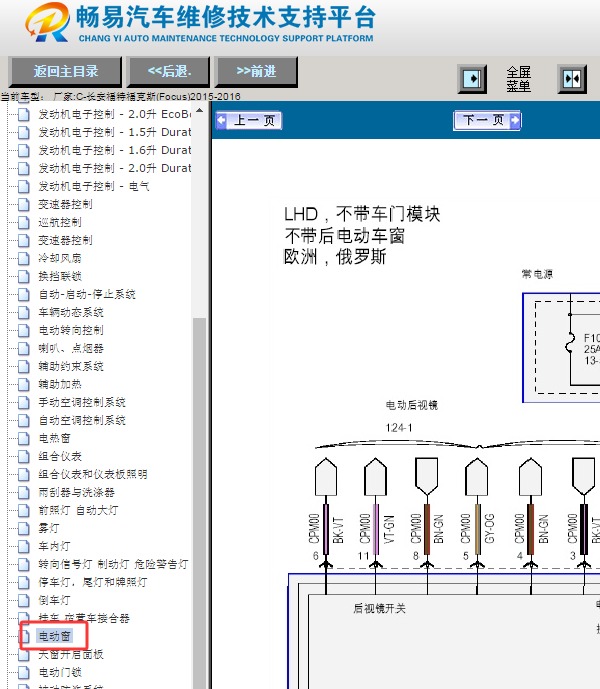
Task: Select the 电动门锁 entry
Action: 60,672
